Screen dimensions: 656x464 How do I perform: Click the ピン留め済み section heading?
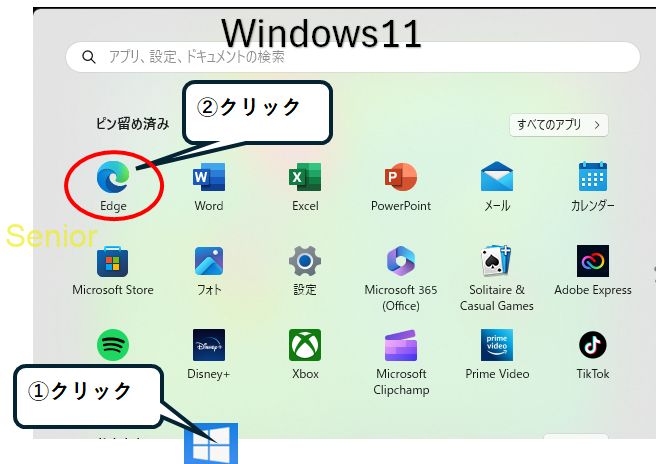pyautogui.click(x=132, y=124)
